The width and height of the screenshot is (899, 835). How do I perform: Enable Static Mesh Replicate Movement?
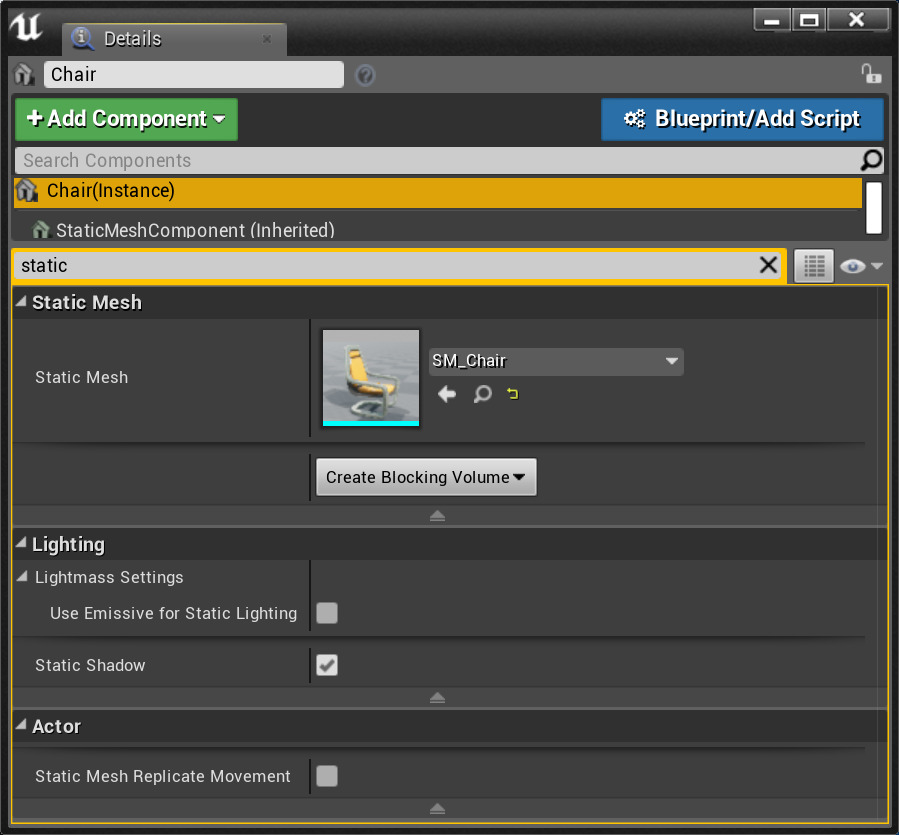pos(326,776)
